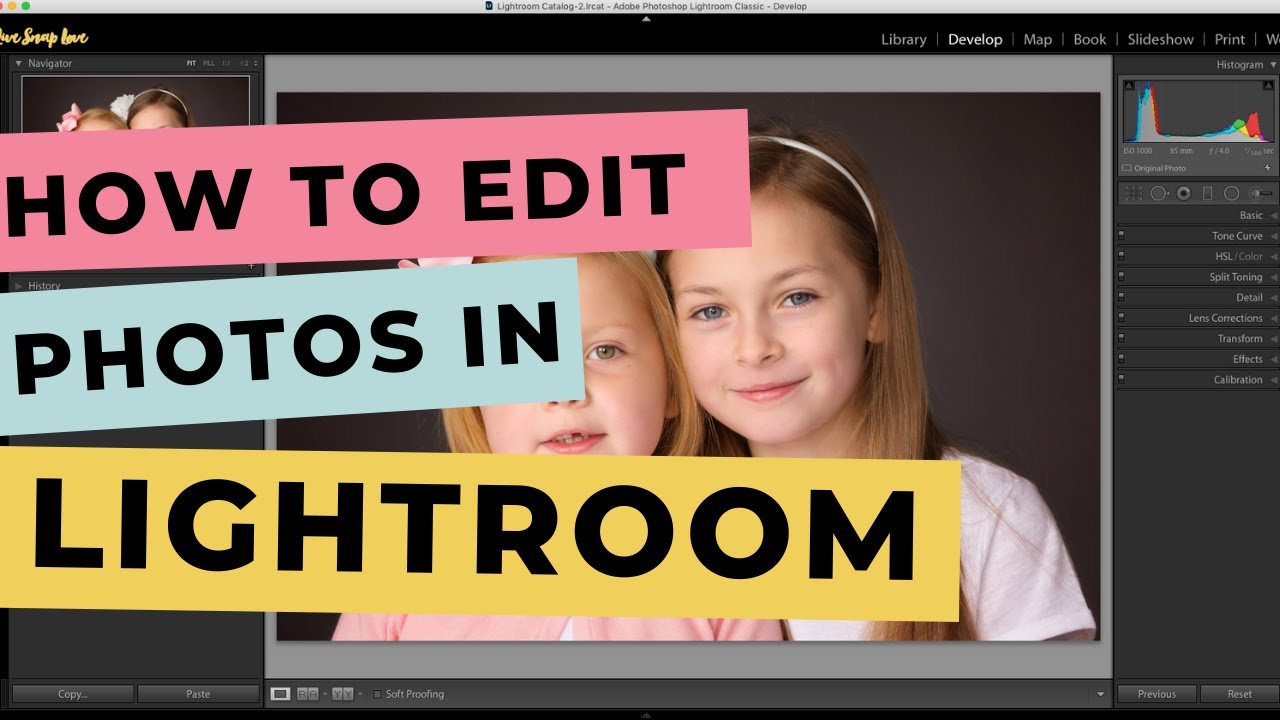Open the Slideshow module
Screen dimensions: 1280x720
pos(1160,39)
